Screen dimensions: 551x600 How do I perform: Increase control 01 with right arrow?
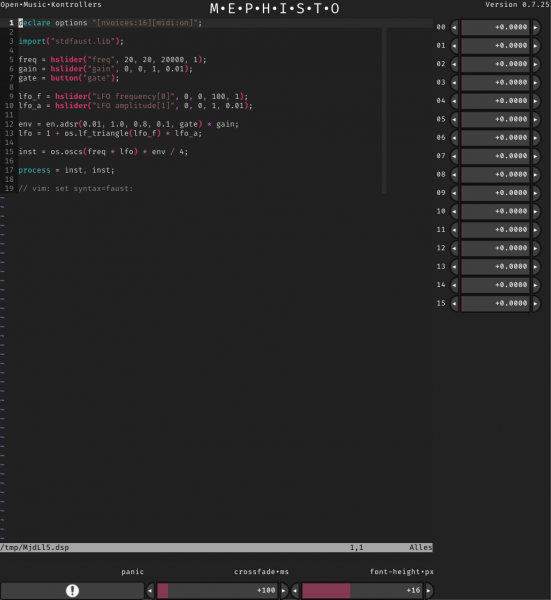tap(536, 46)
